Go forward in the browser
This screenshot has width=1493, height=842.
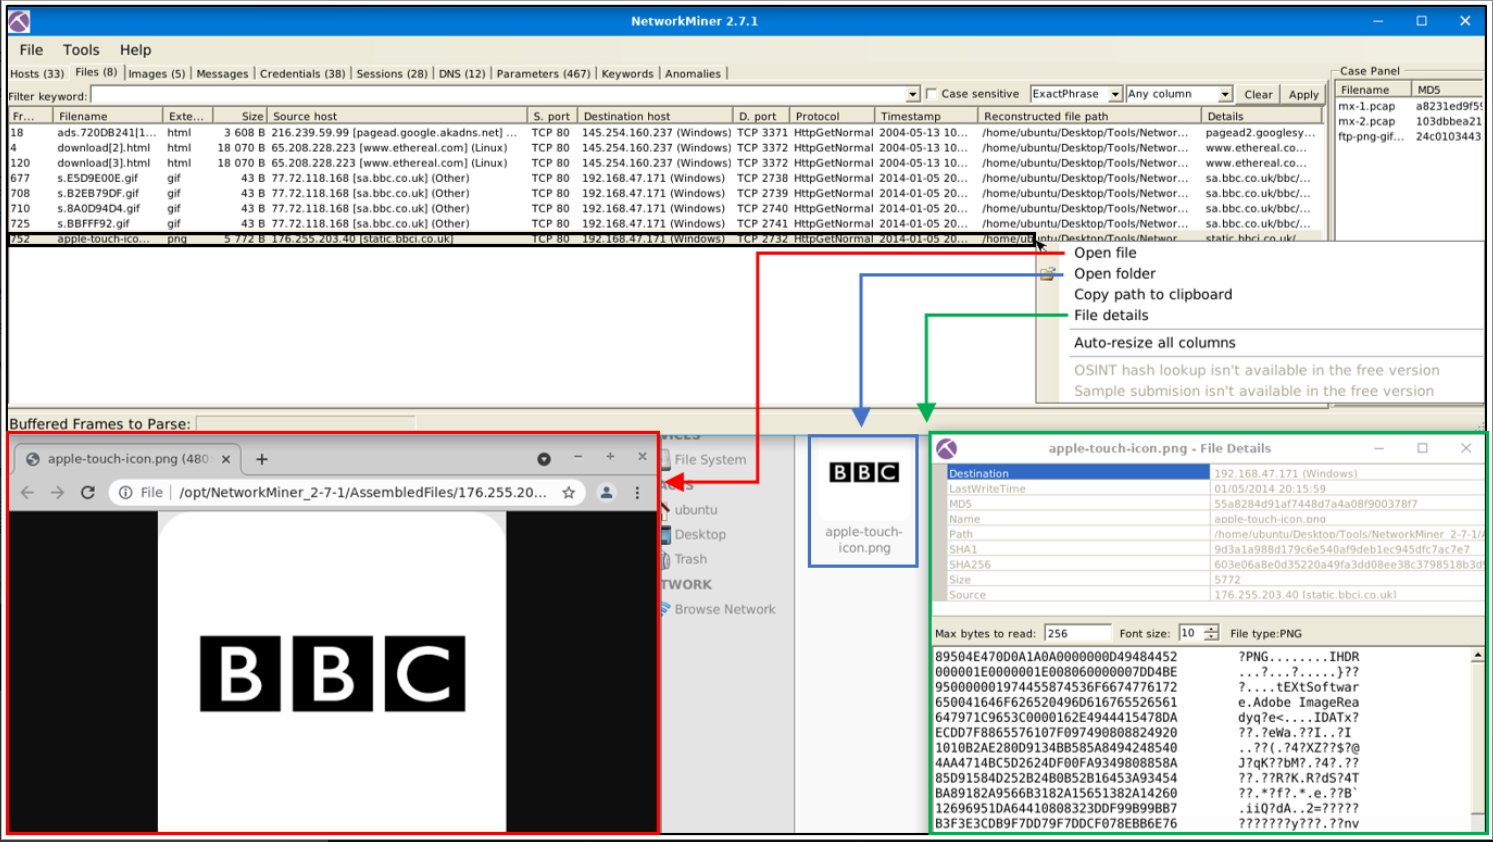tap(58, 493)
